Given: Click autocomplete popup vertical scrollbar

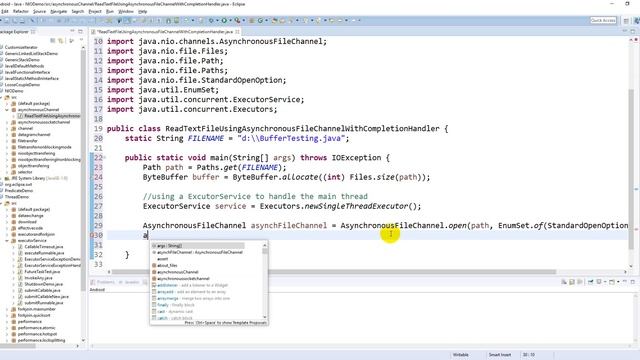Looking at the screenshot, I should click(265, 281).
